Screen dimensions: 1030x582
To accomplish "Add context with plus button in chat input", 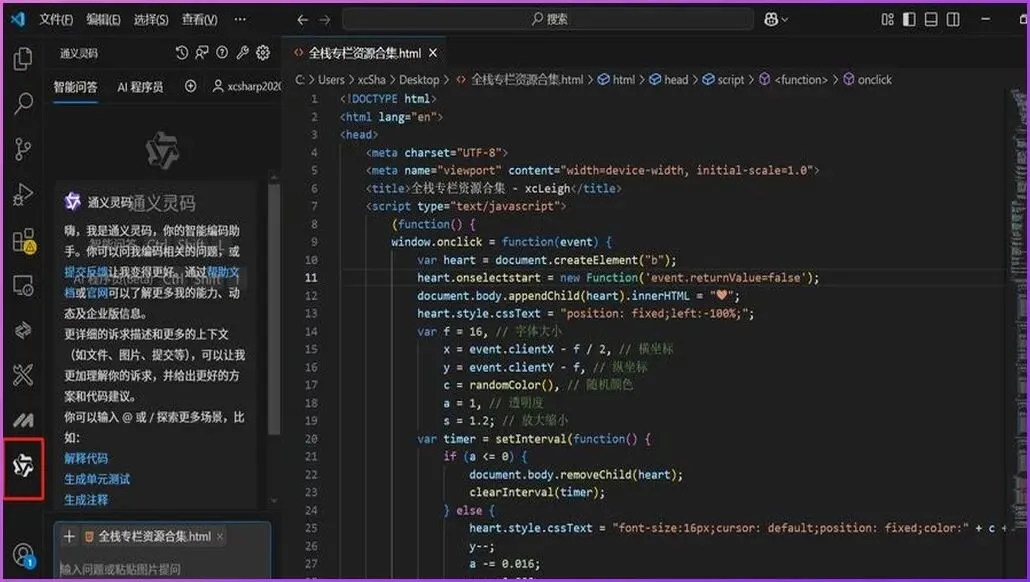I will (69, 537).
